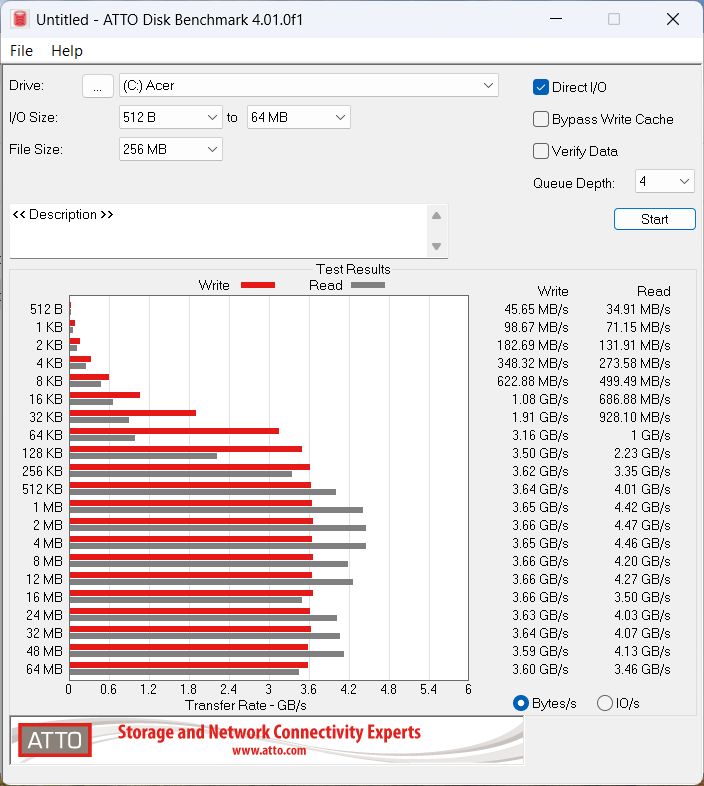
Task: Click the 1 MB row label in chart
Action: pos(48,507)
